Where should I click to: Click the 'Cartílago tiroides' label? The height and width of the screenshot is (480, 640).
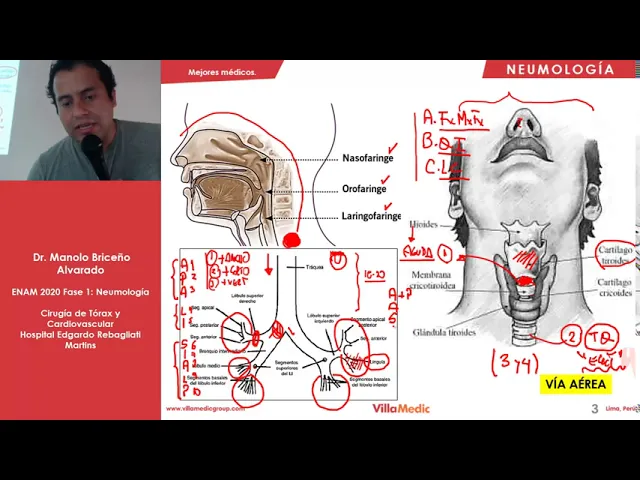click(615, 255)
